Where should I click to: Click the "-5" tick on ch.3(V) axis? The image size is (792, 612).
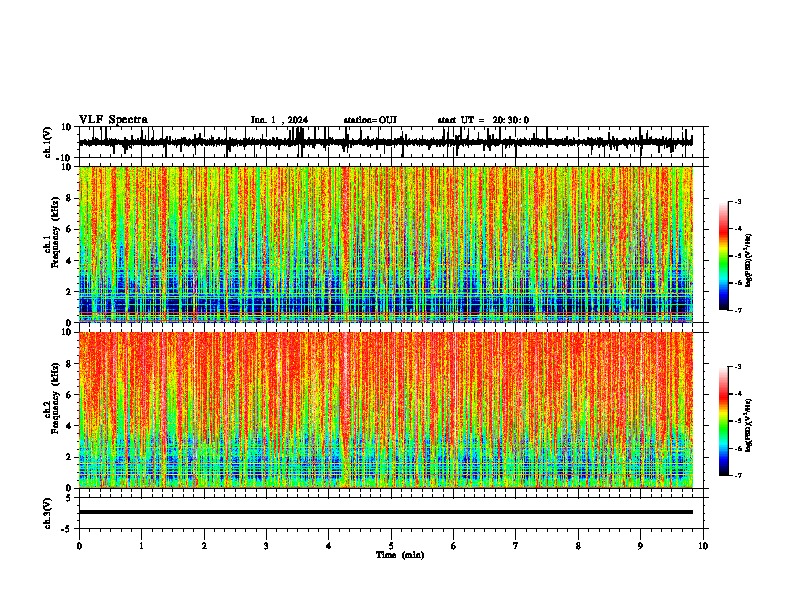(x=68, y=529)
